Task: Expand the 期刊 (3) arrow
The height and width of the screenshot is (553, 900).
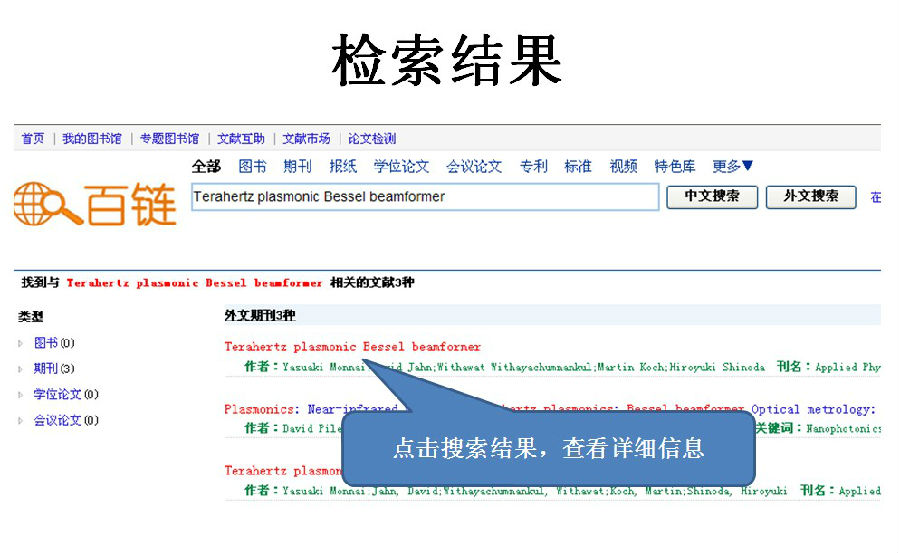Action: click(x=20, y=369)
